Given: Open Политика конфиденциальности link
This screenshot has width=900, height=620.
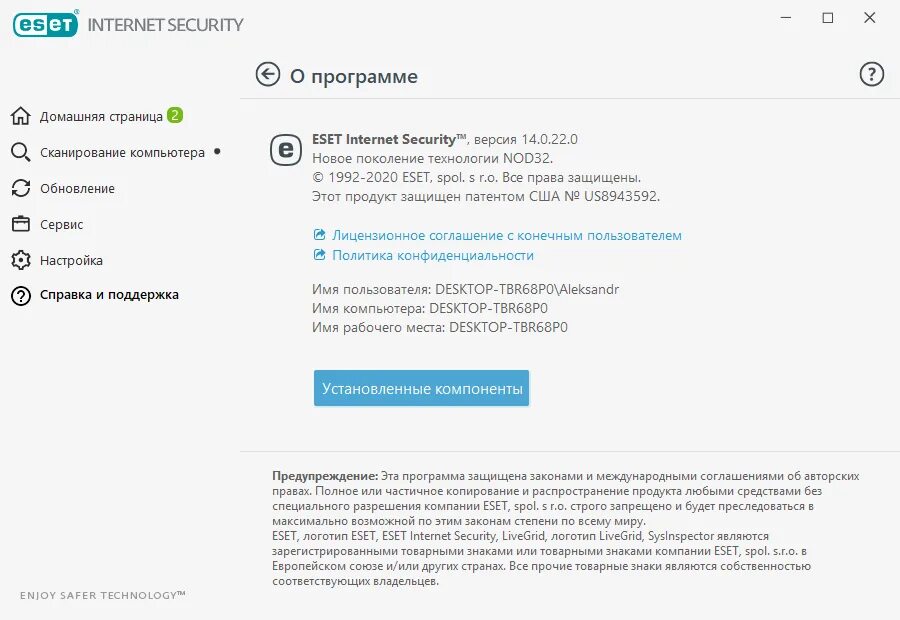Looking at the screenshot, I should click(x=433, y=255).
